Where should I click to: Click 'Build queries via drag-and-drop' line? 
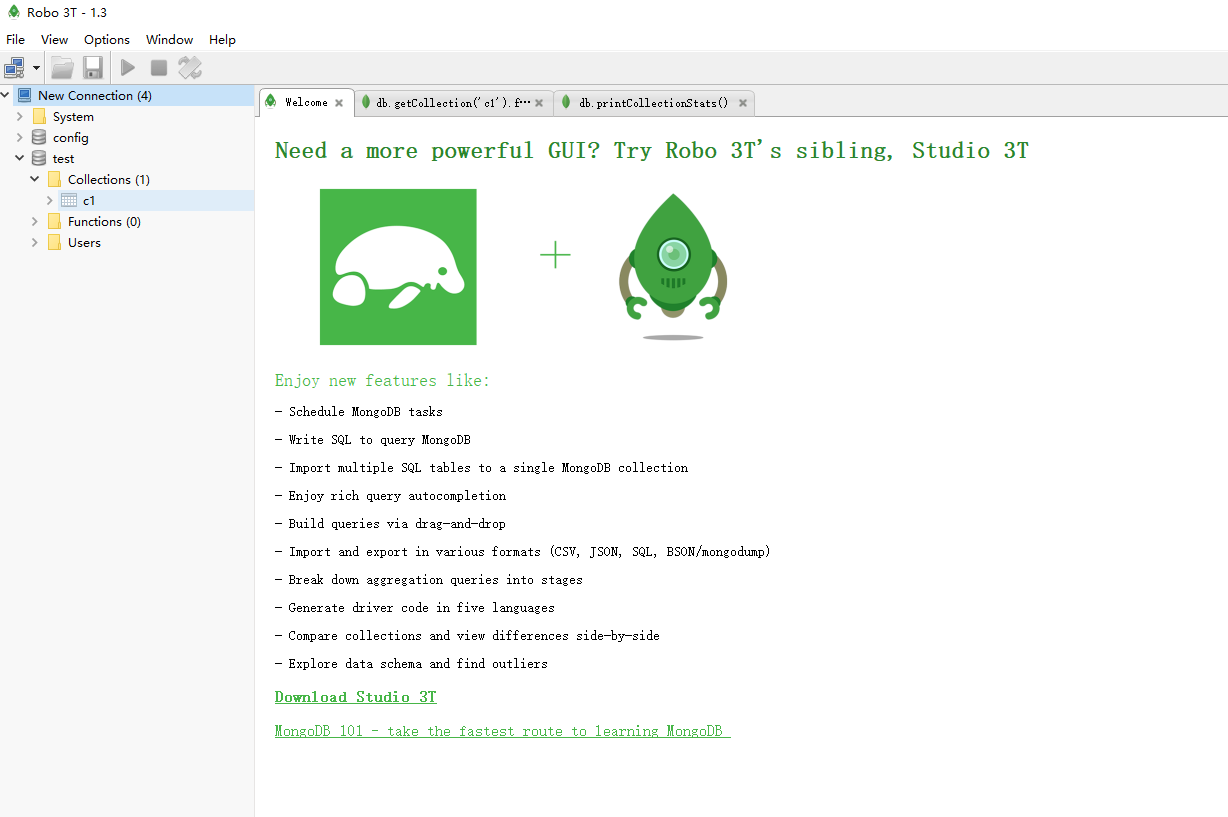(x=390, y=524)
